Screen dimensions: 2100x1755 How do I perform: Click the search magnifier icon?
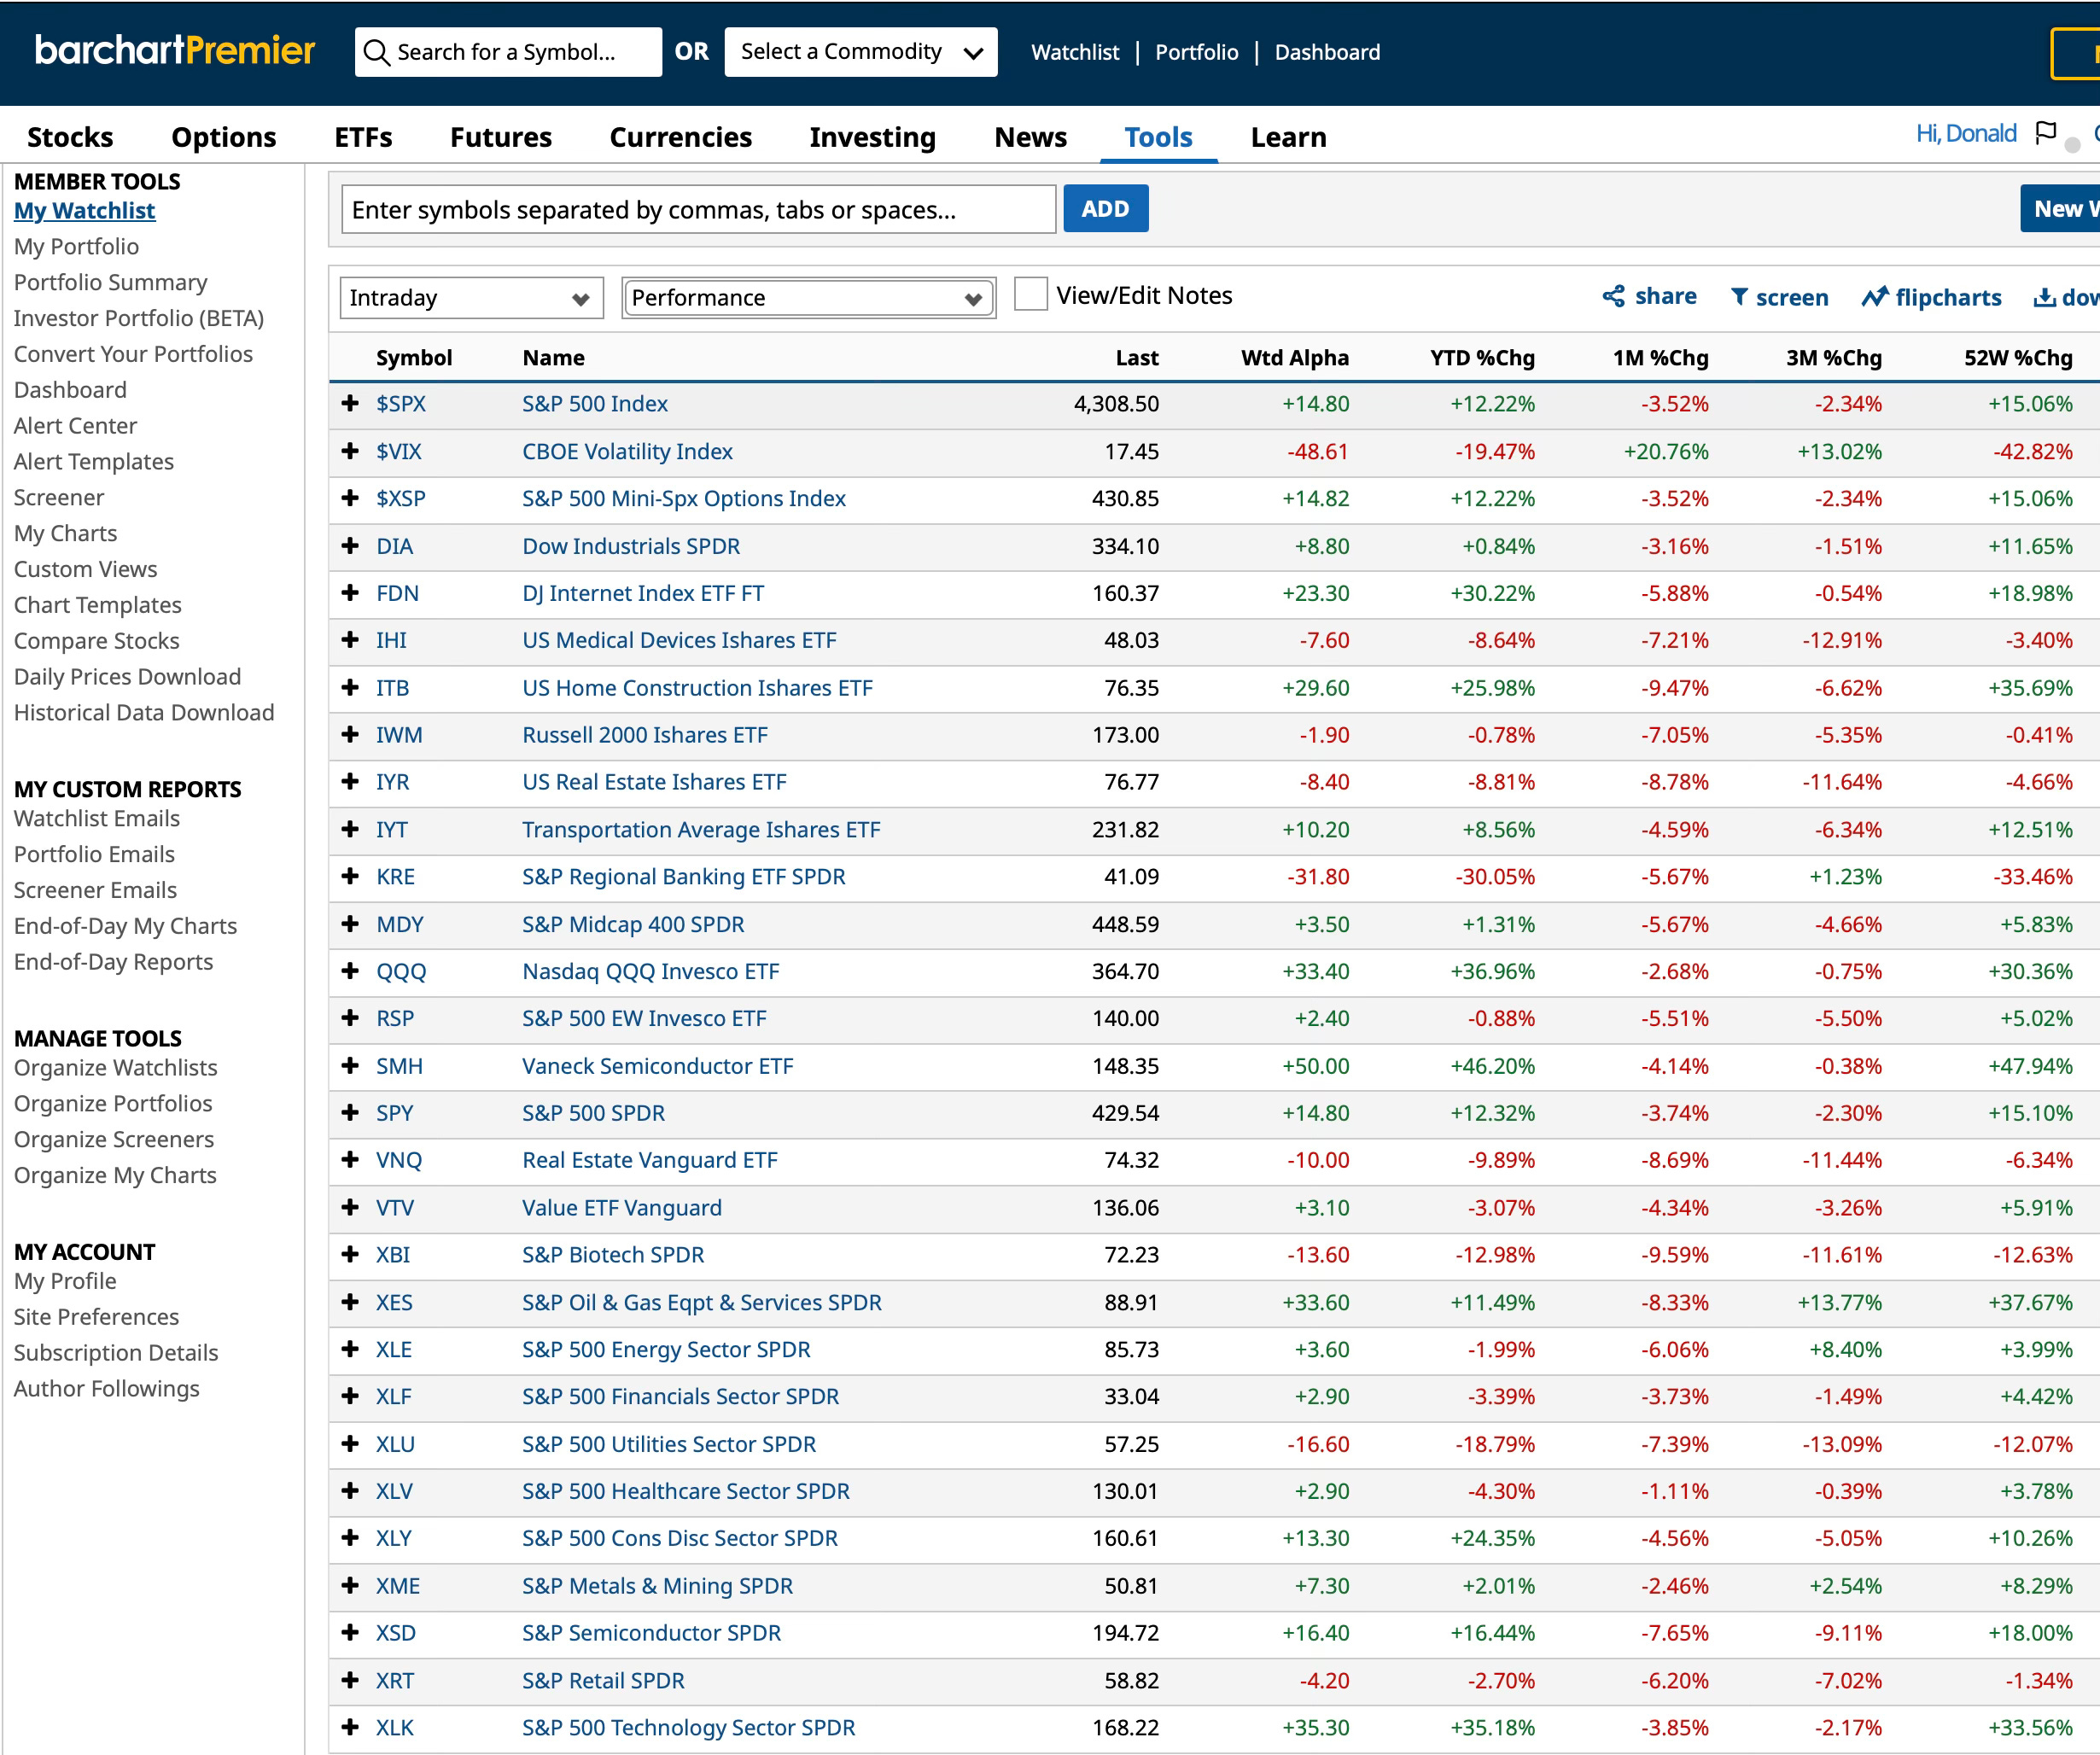coord(376,52)
